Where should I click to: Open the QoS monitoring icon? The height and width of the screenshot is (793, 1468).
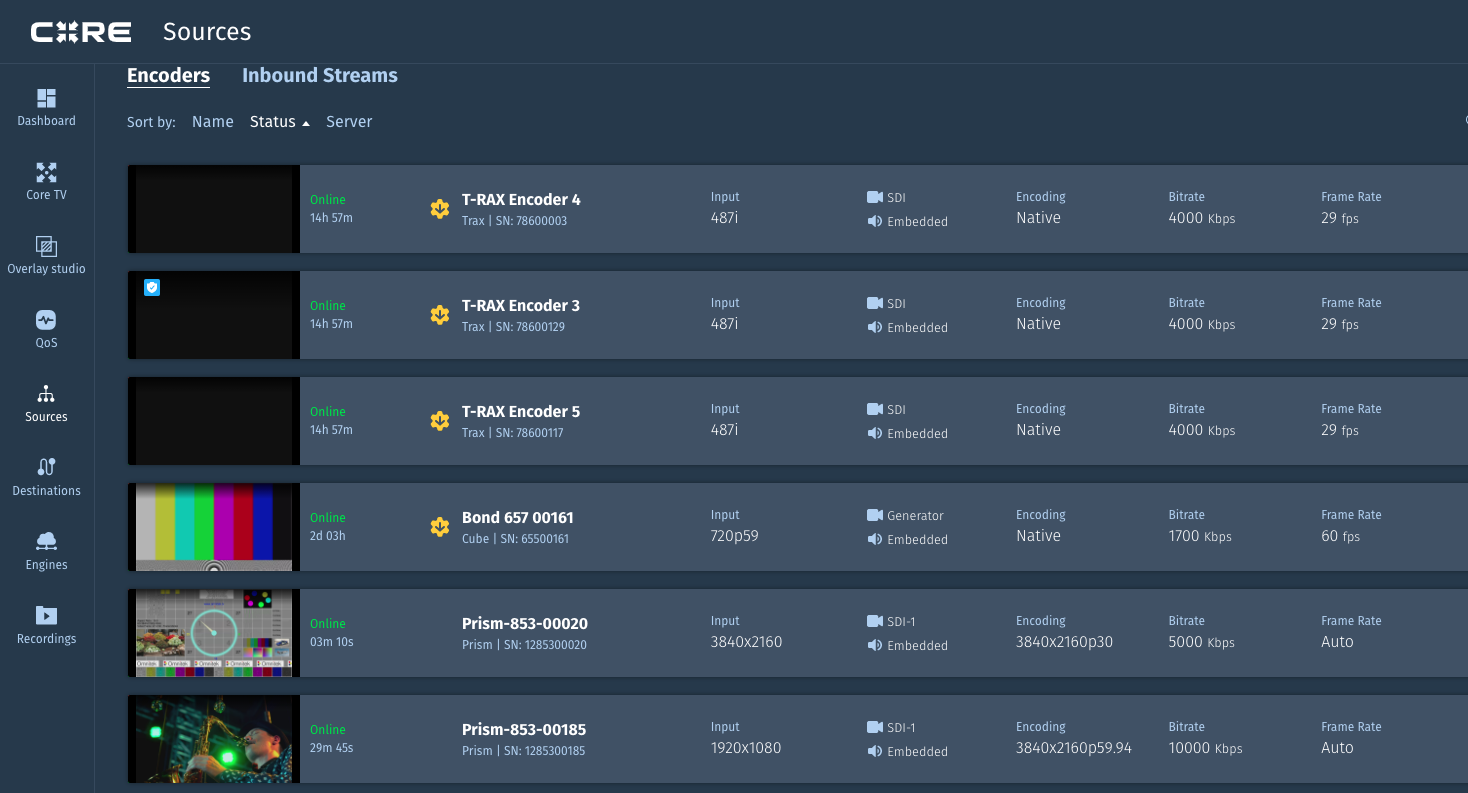[46, 320]
